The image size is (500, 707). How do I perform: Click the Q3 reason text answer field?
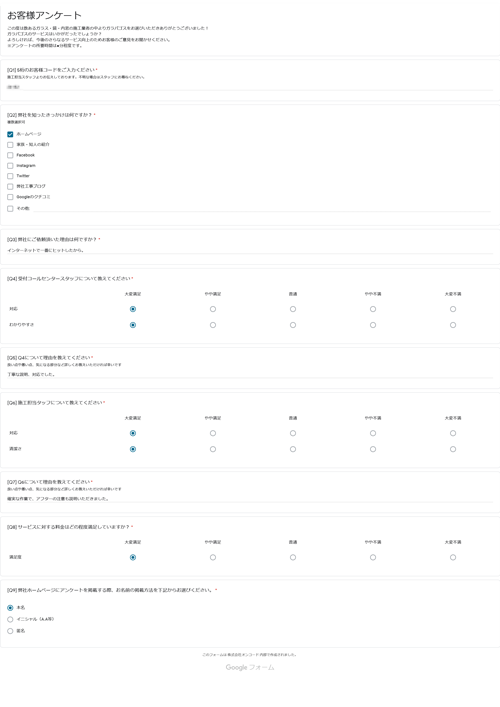coord(250,250)
